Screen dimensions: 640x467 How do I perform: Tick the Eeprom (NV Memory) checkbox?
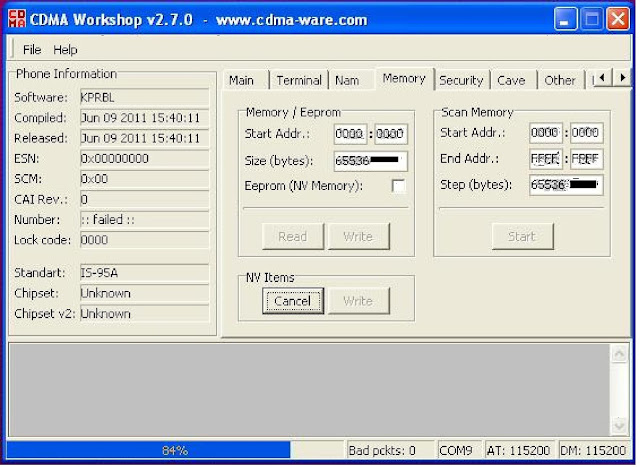point(398,186)
